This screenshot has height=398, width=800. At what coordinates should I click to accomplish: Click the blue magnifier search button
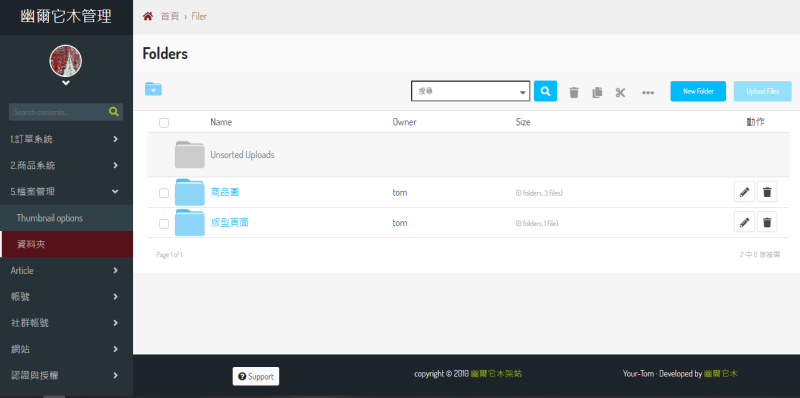[x=545, y=91]
